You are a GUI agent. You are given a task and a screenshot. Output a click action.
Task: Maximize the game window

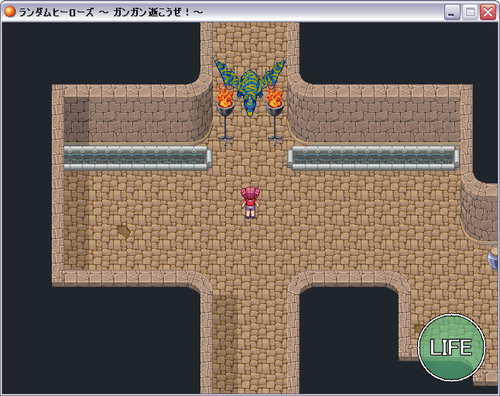(470, 12)
